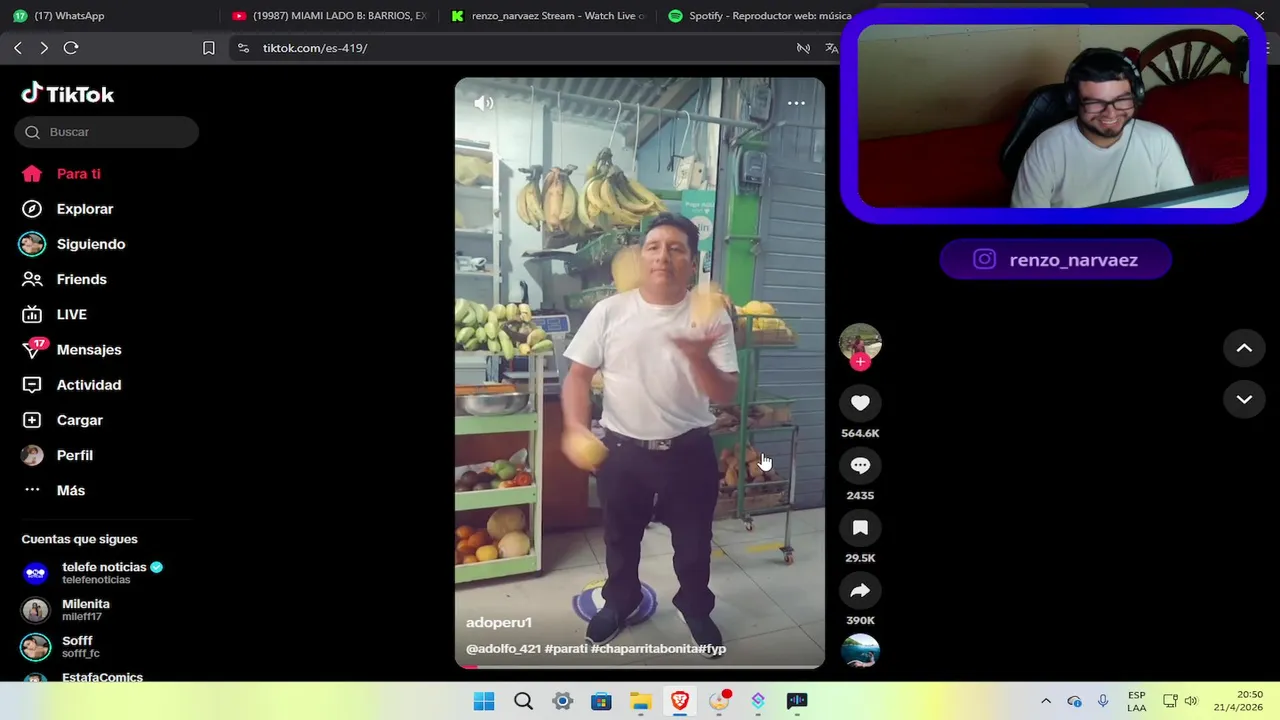Open the #chaparritabonita hashtag
The width and height of the screenshot is (1280, 720).
pos(645,649)
